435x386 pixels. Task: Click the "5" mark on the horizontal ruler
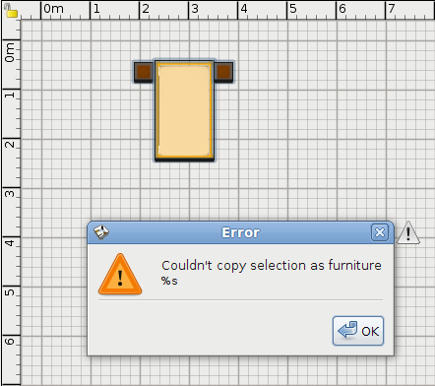pos(293,9)
